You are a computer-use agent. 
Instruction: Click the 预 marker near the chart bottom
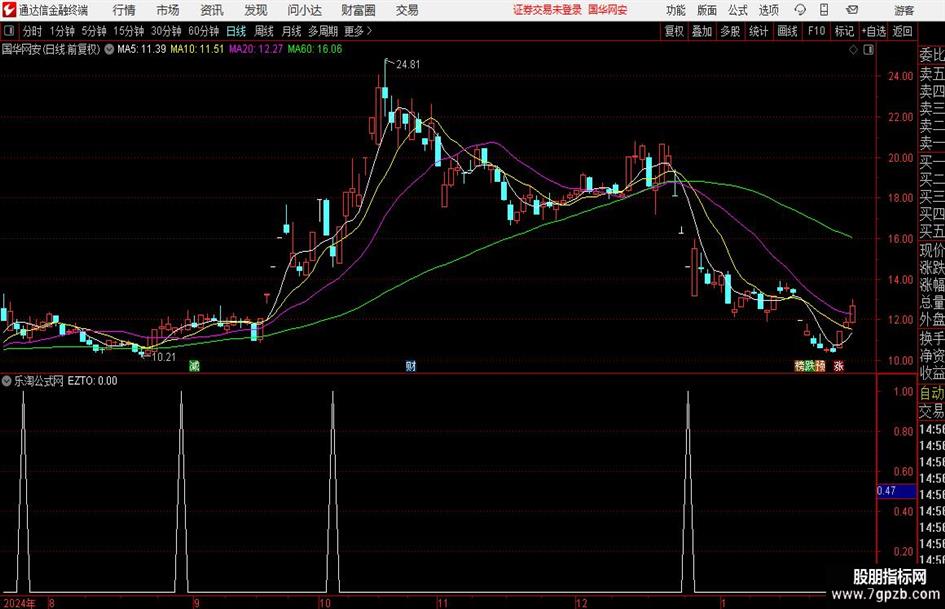(x=820, y=365)
